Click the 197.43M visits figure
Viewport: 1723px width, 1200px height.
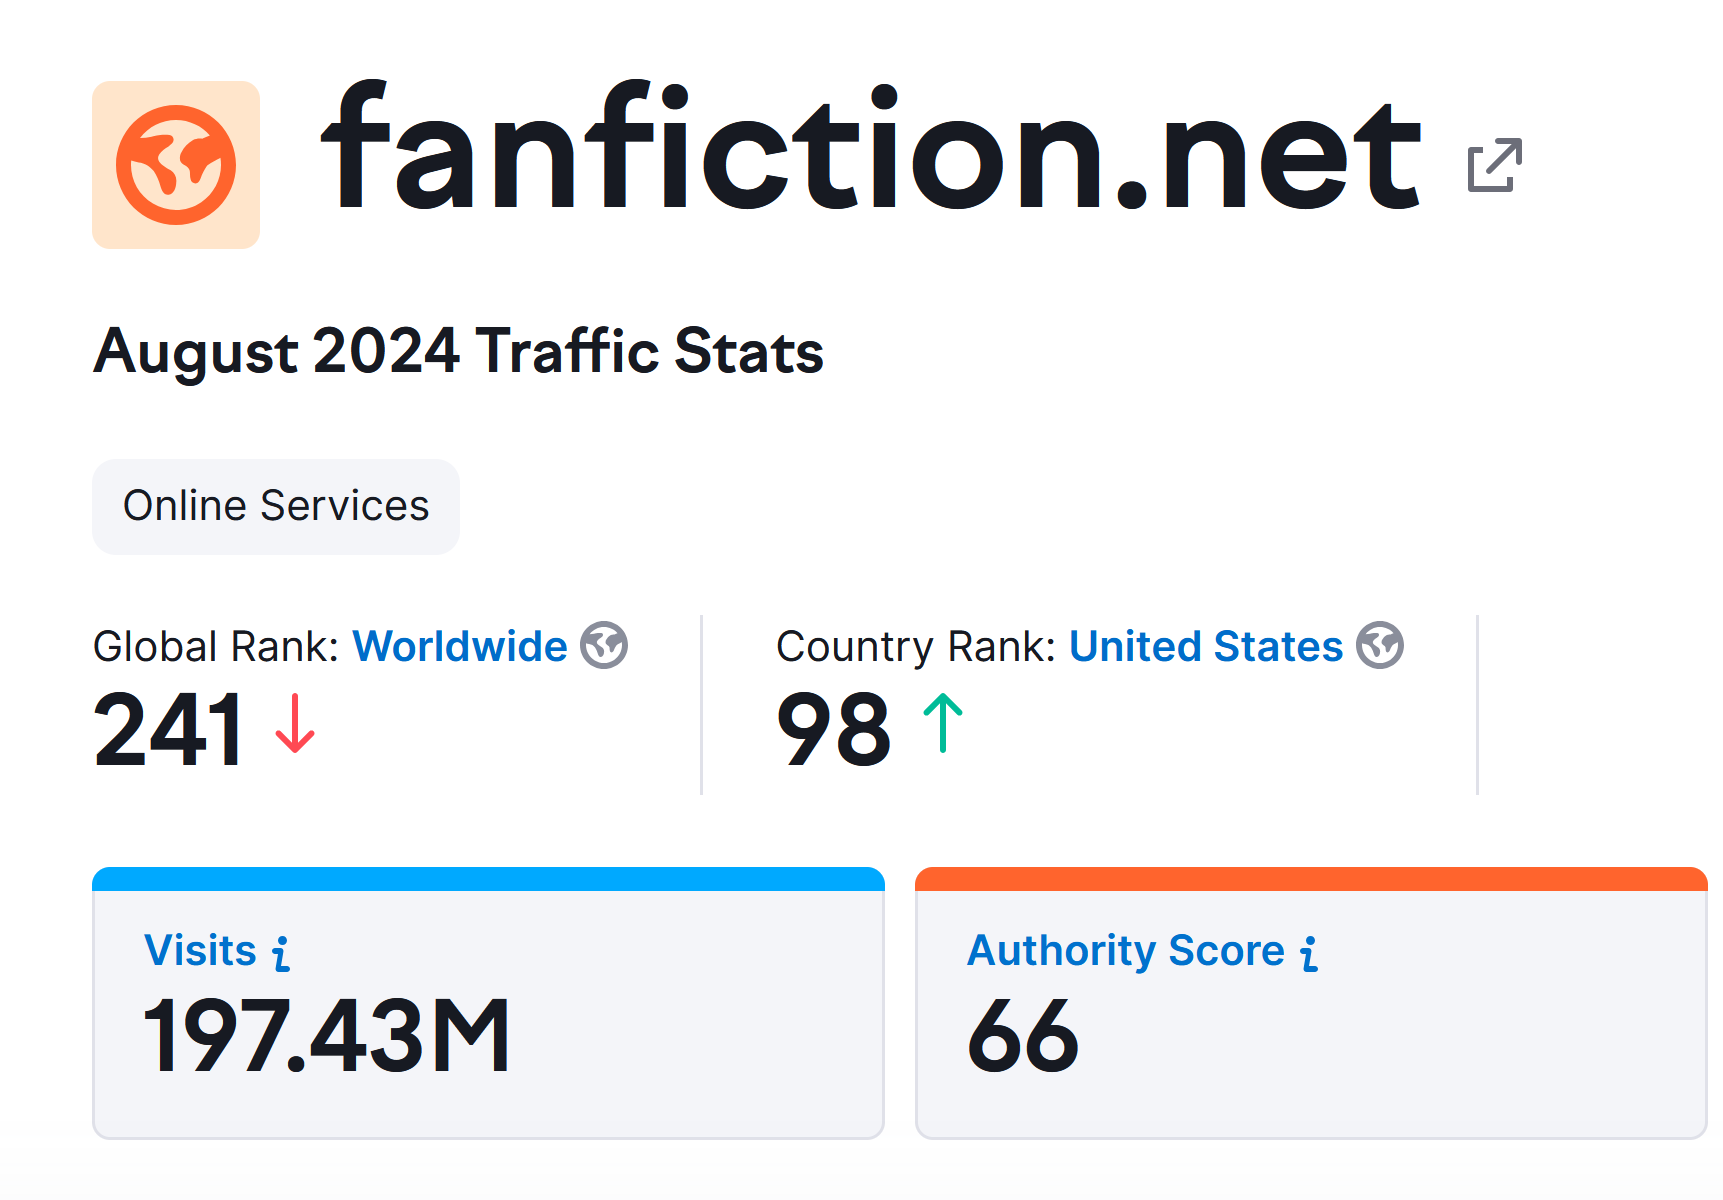tap(327, 1037)
